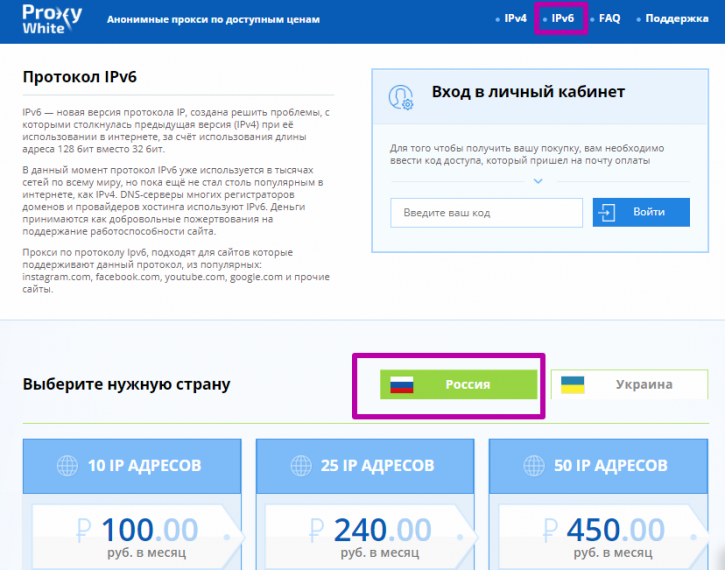Viewport: 725px width, 570px height.
Task: Select the Украина country tab
Action: pos(629,384)
